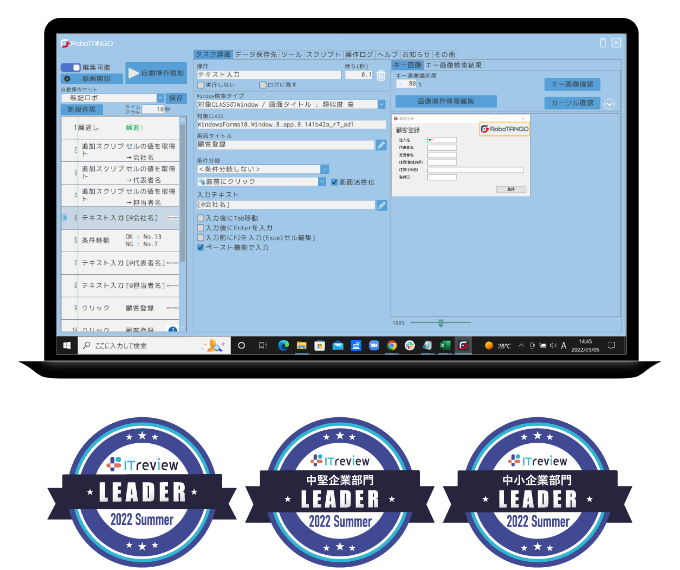Viewport: 680px width, 570px height.
Task: Click the 画像操作情報編集 button
Action: point(446,101)
